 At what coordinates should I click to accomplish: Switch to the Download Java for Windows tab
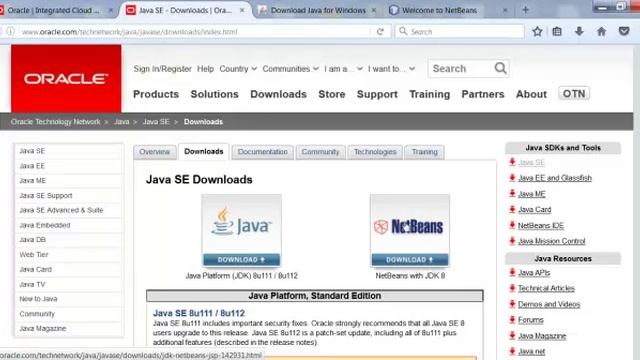click(318, 10)
